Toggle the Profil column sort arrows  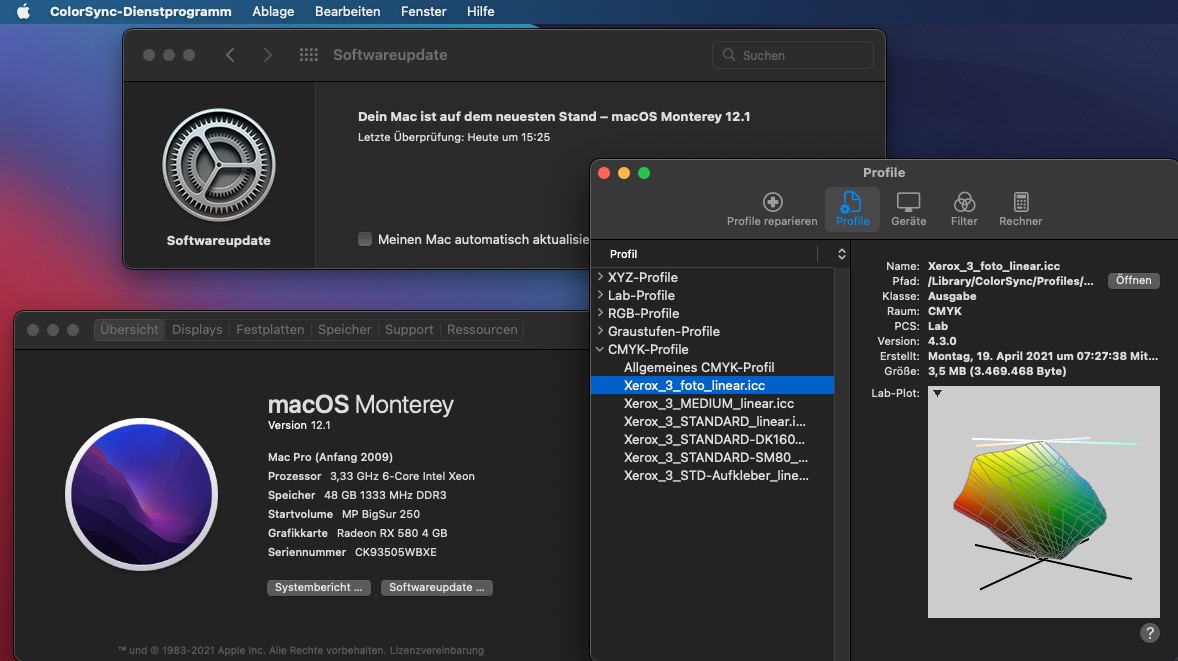click(x=841, y=254)
